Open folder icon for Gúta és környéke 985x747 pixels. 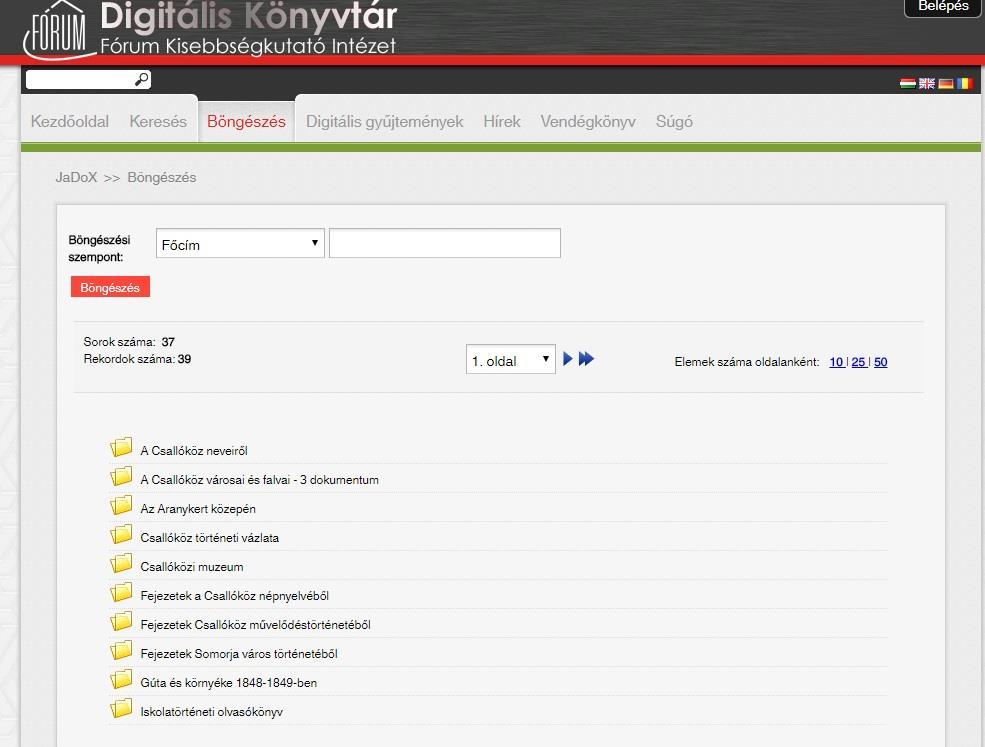[121, 679]
